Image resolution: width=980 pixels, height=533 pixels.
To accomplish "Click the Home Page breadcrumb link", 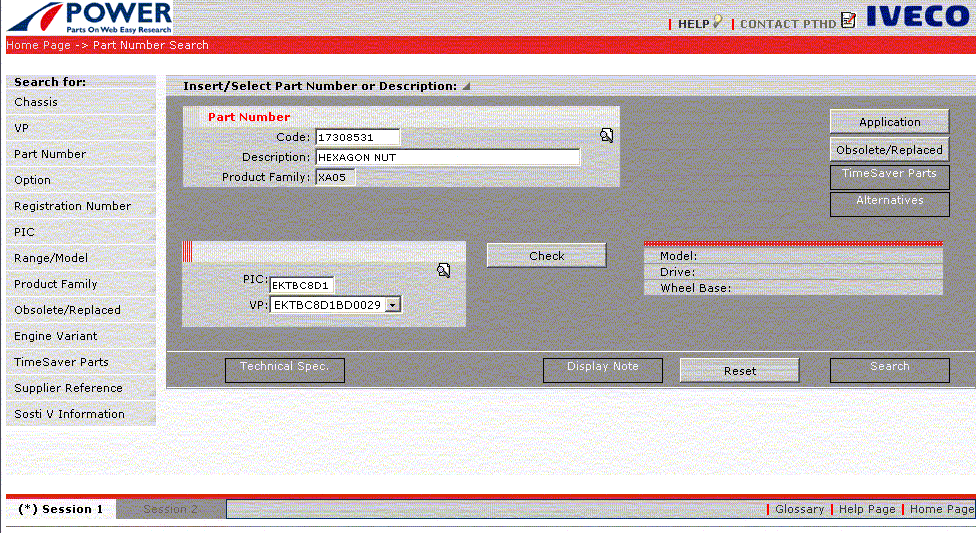I will [38, 45].
